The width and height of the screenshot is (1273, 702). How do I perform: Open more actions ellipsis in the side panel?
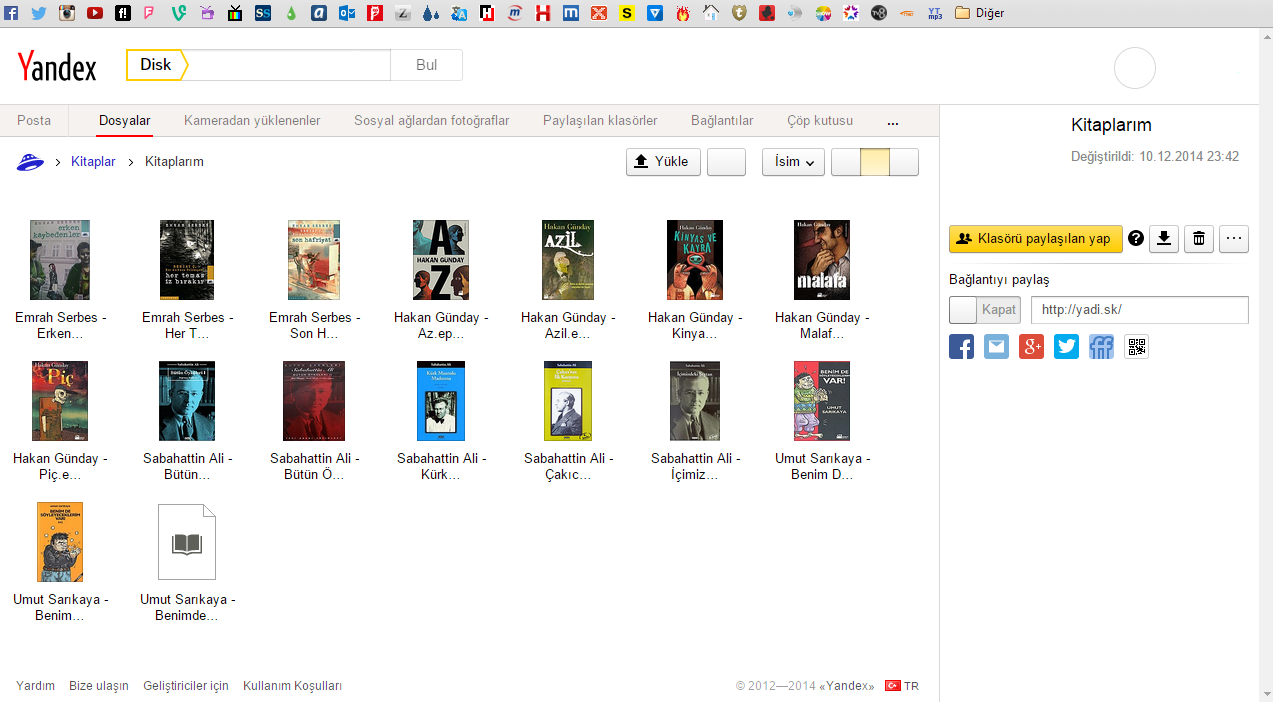click(x=1234, y=239)
